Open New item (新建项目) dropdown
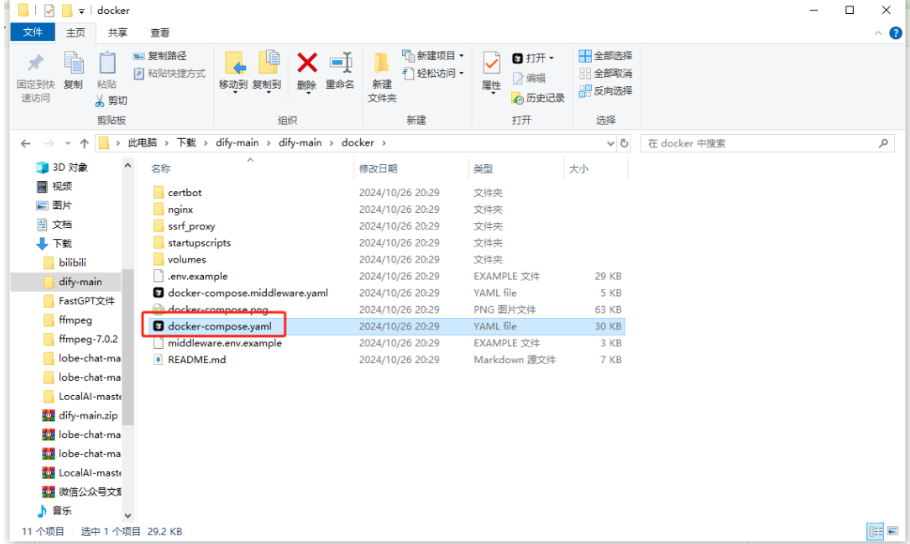This screenshot has height=544, width=910. [433, 56]
